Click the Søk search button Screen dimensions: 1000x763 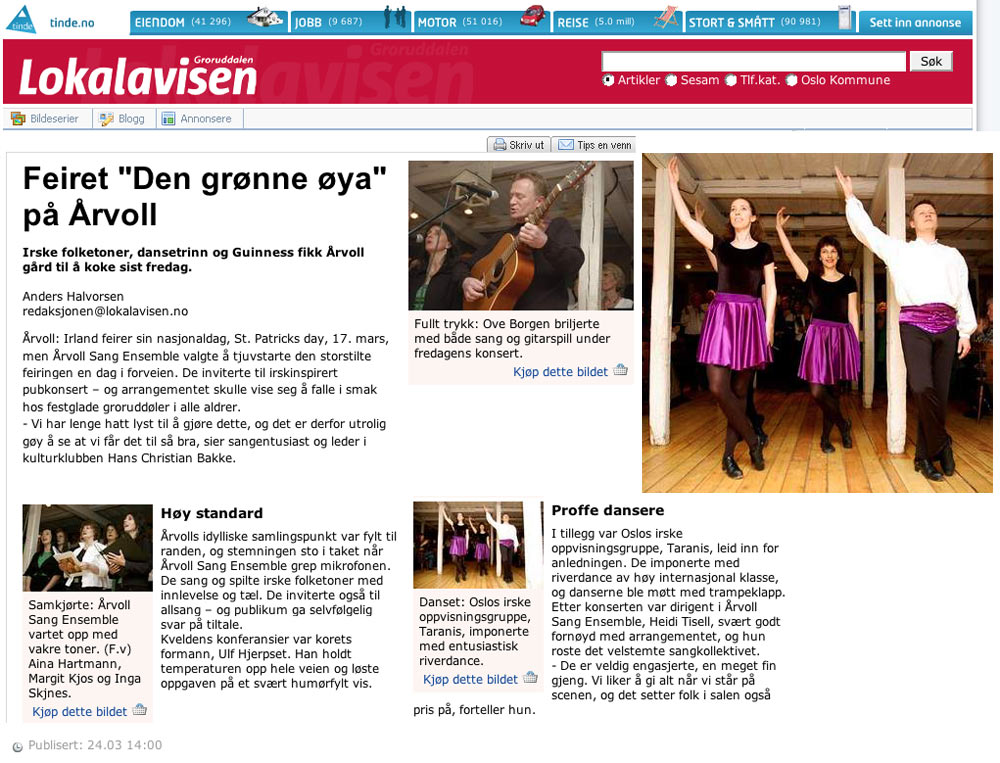coord(931,61)
